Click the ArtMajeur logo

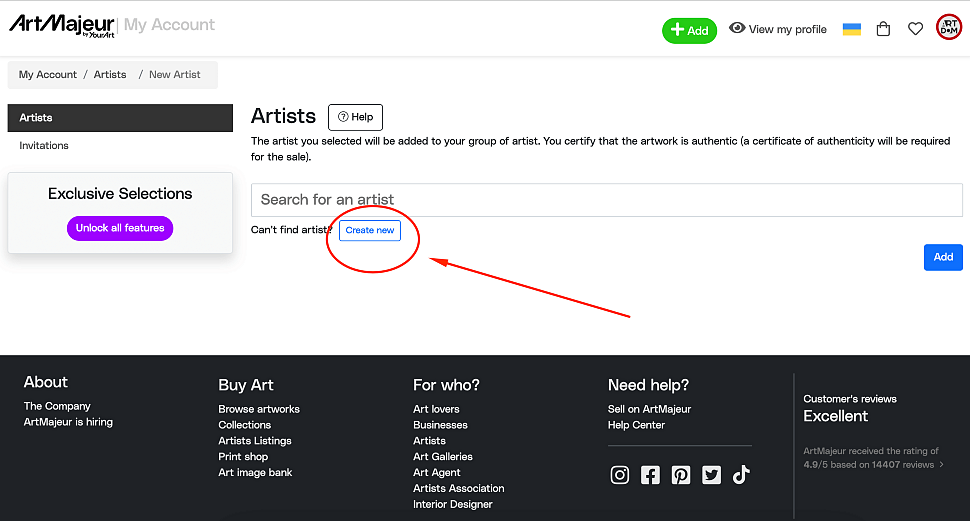point(61,25)
